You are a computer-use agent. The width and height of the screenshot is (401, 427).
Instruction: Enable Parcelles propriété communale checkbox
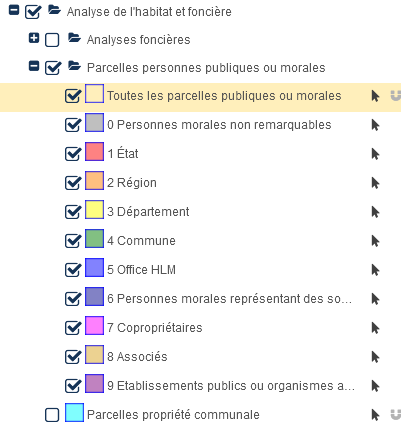(x=52, y=415)
